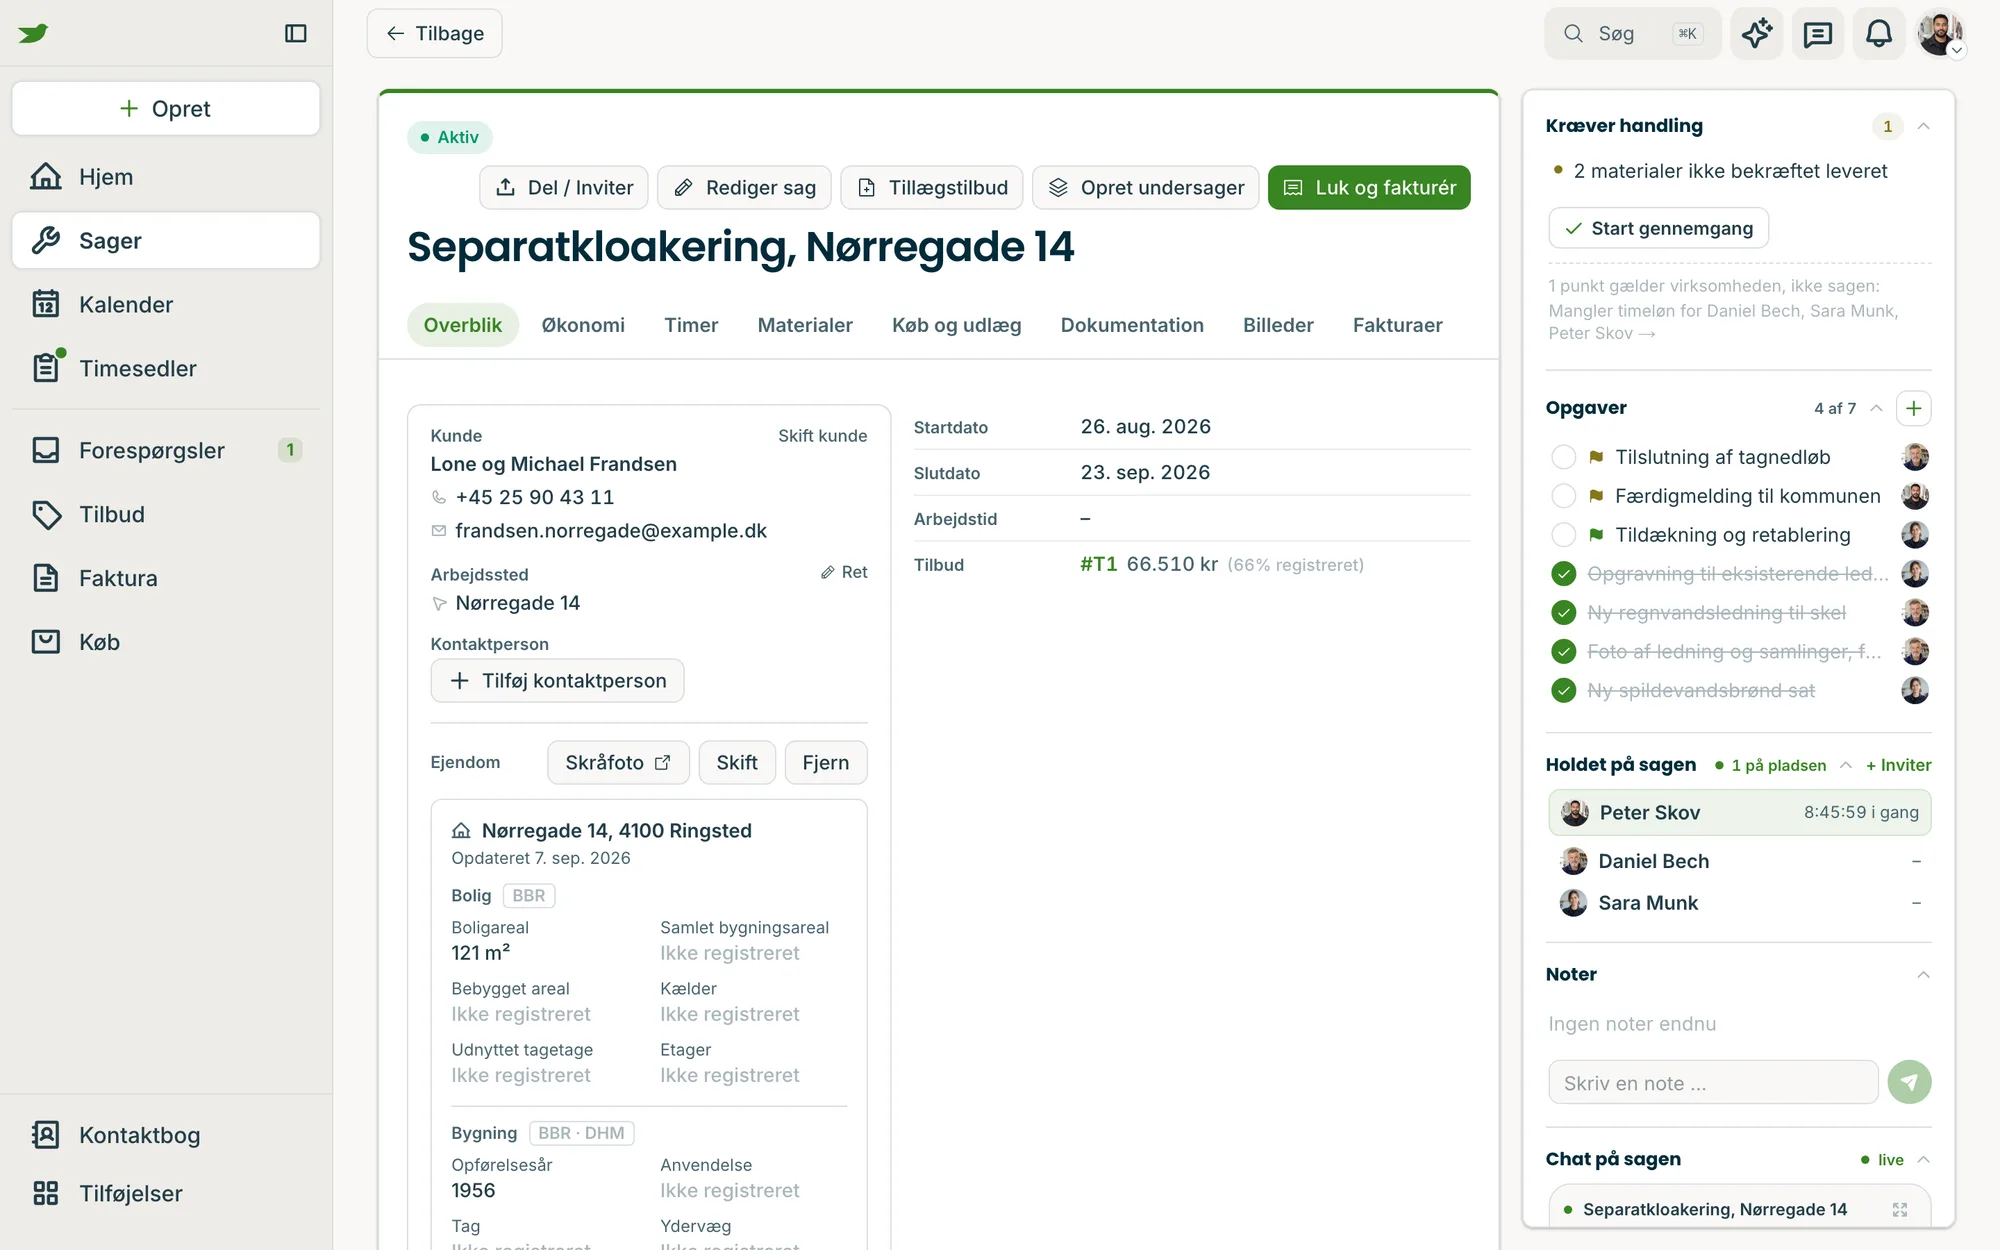Open the messages chat icon
Image resolution: width=2000 pixels, height=1250 pixels.
pyautogui.click(x=1817, y=33)
